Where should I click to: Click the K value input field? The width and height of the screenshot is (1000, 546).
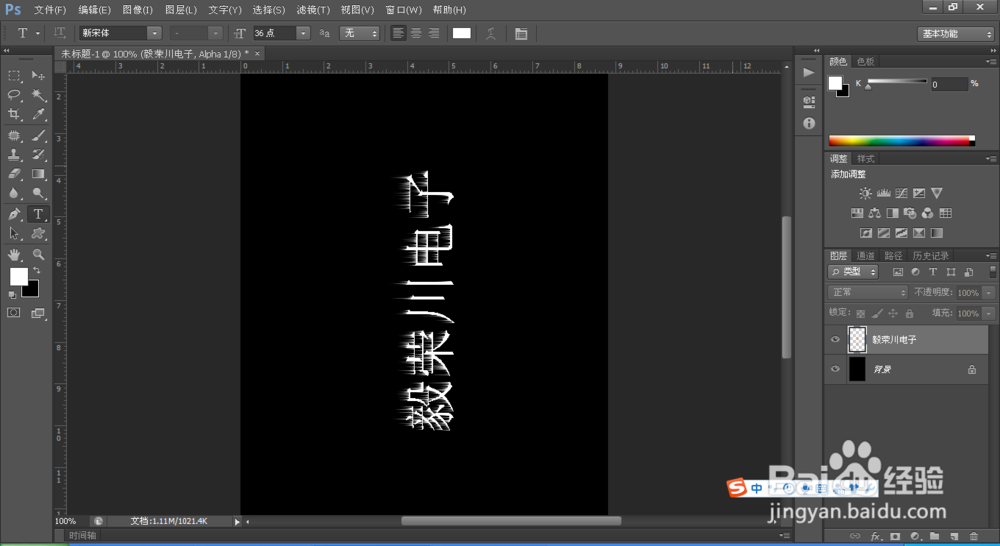point(949,84)
